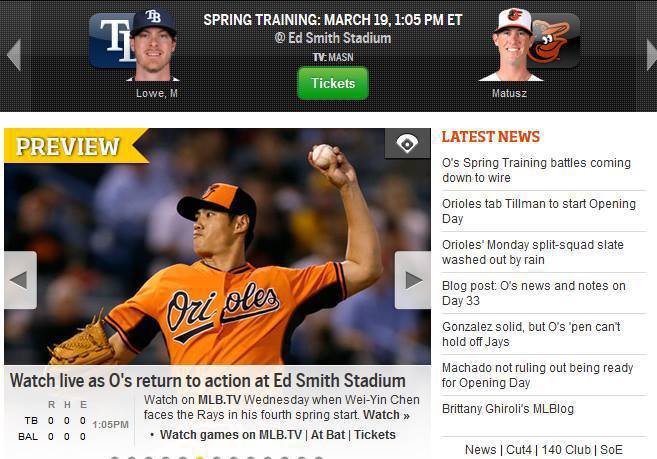Click the green Tickets button
The height and width of the screenshot is (459, 657).
click(333, 83)
